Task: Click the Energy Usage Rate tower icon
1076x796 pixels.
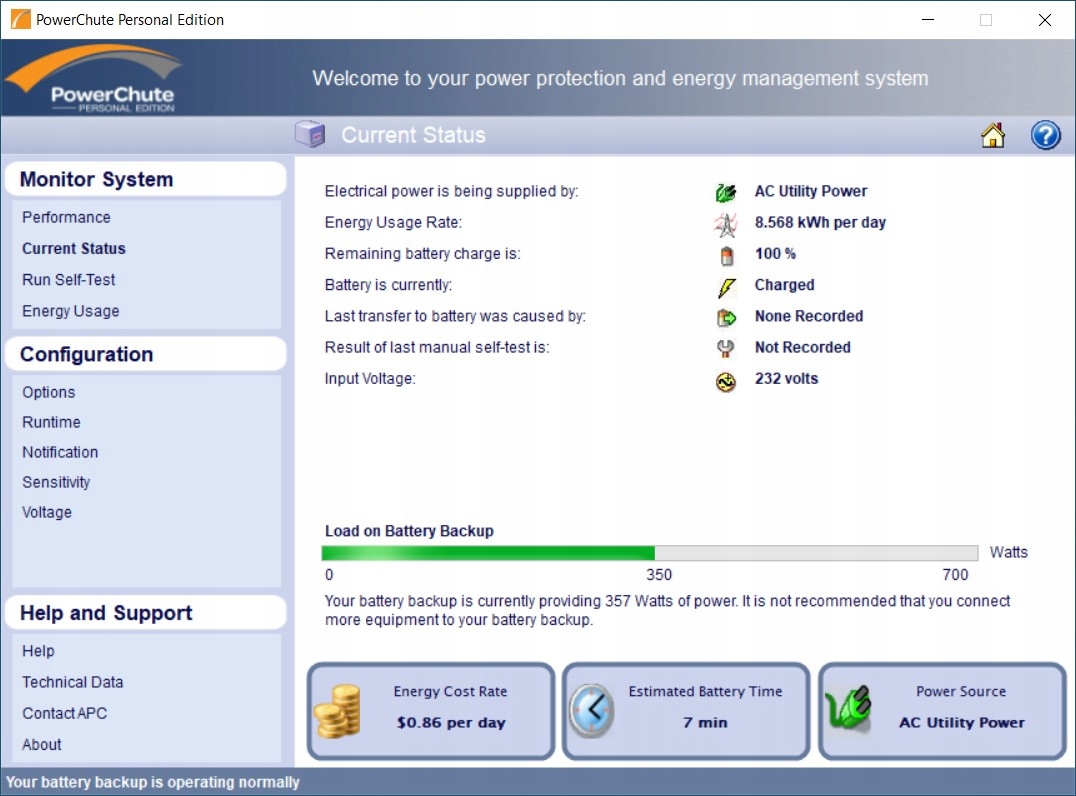Action: point(726,223)
